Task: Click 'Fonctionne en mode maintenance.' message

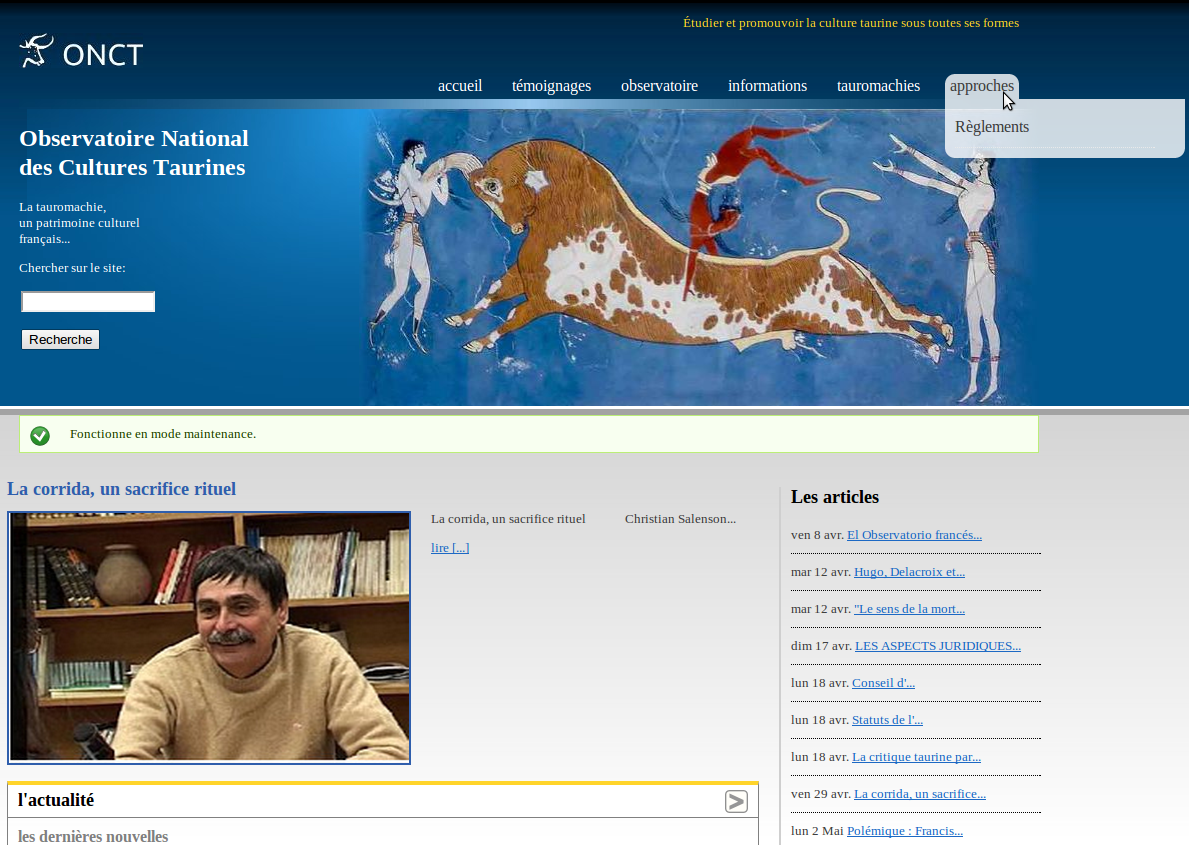Action: click(x=163, y=434)
